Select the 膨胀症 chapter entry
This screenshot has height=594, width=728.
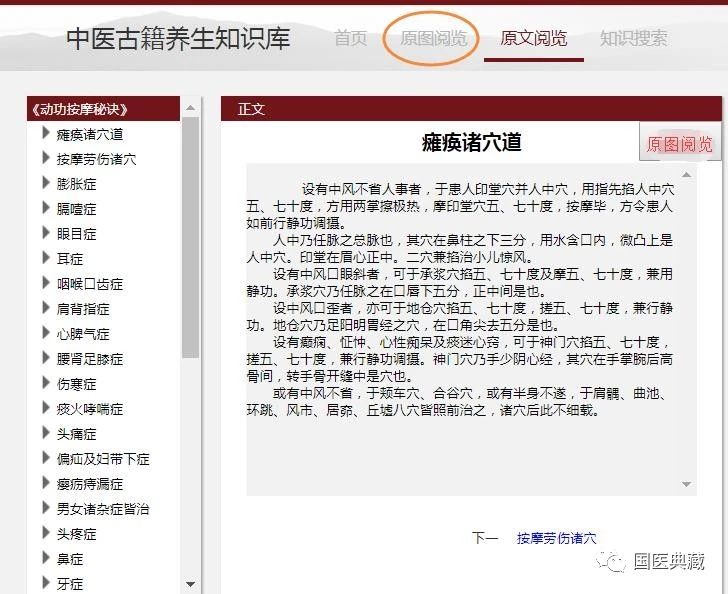[76, 184]
